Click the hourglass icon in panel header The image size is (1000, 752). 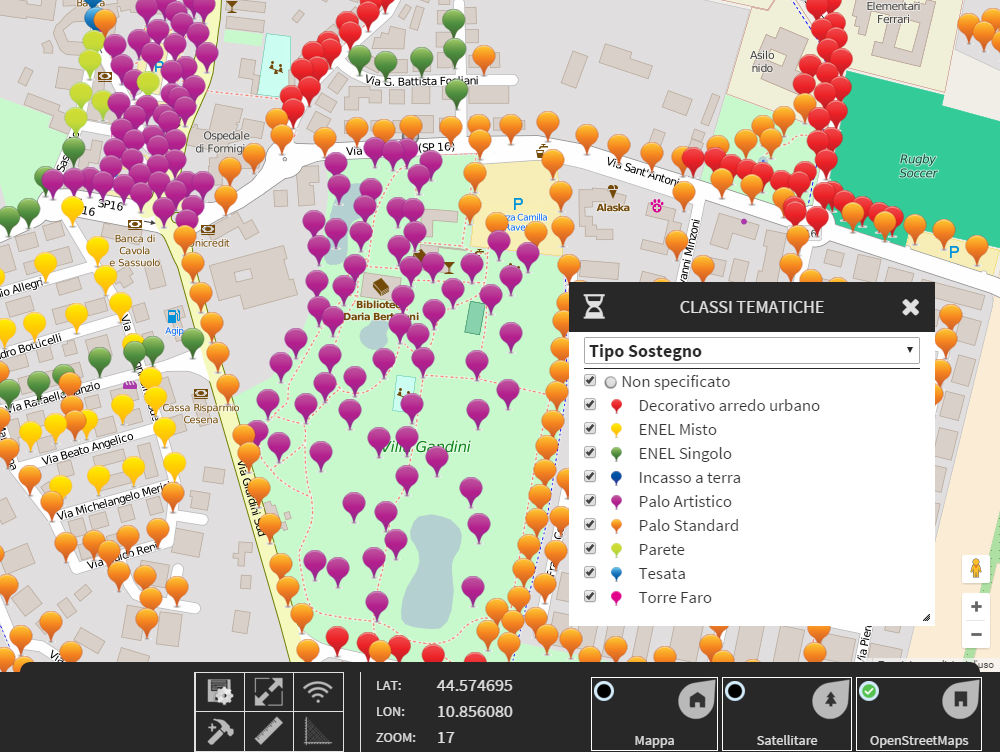click(594, 307)
